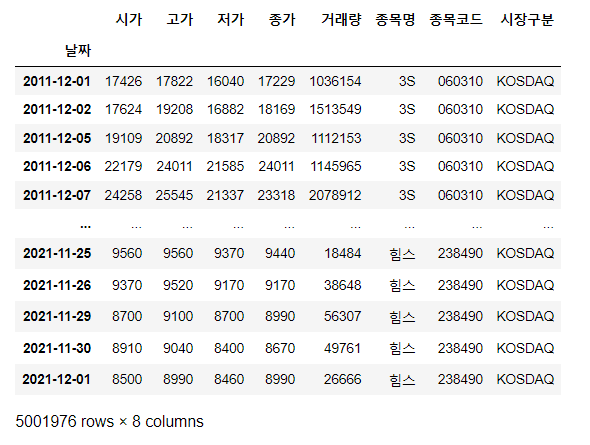
Task: Click the 저가 value 18317
Action: click(x=225, y=138)
